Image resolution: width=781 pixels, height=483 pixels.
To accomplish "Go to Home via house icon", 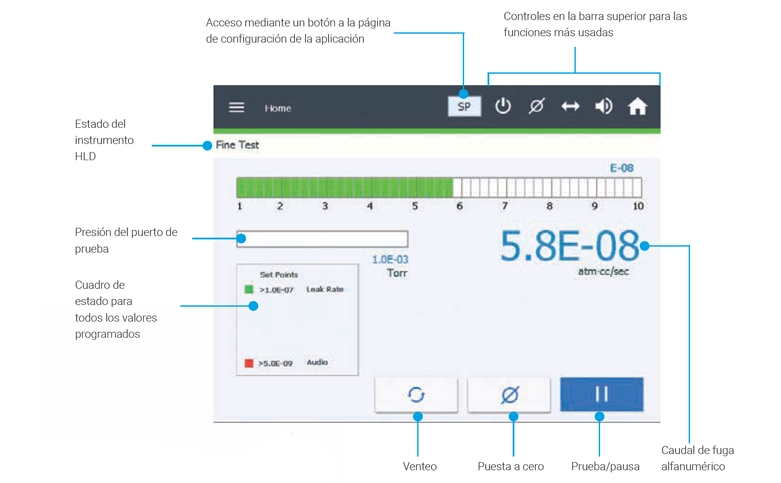I will [x=637, y=106].
